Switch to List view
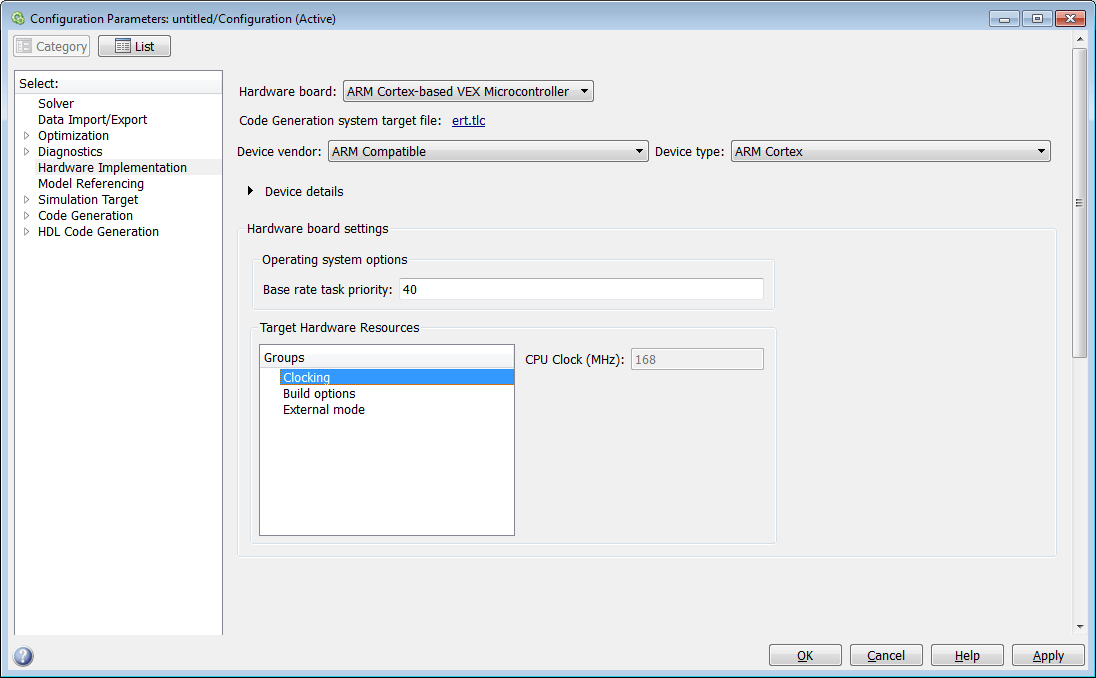 click(134, 46)
